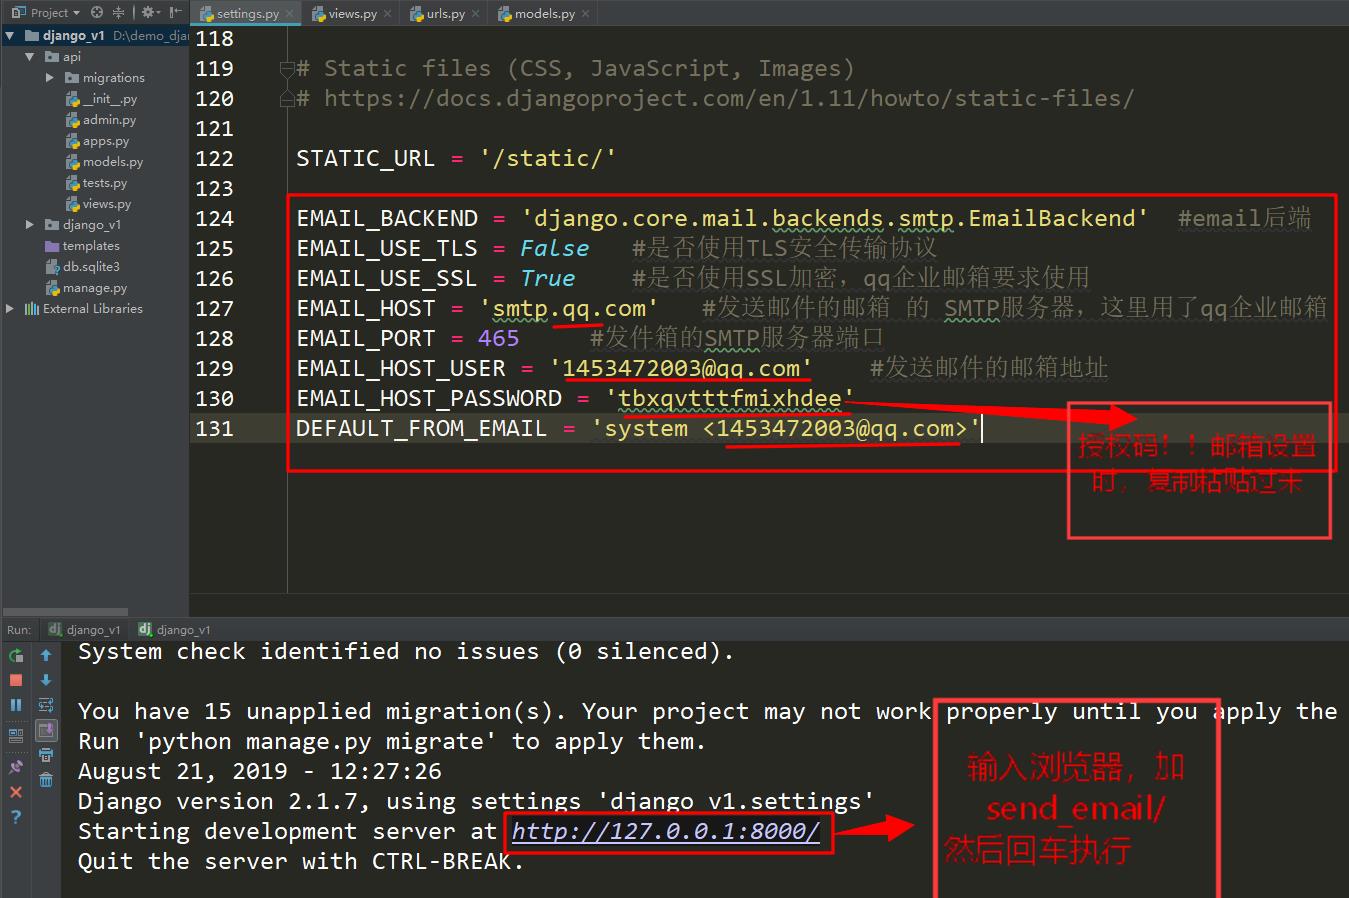Open Run panel help question mark
This screenshot has height=898, width=1349.
pos(15,816)
